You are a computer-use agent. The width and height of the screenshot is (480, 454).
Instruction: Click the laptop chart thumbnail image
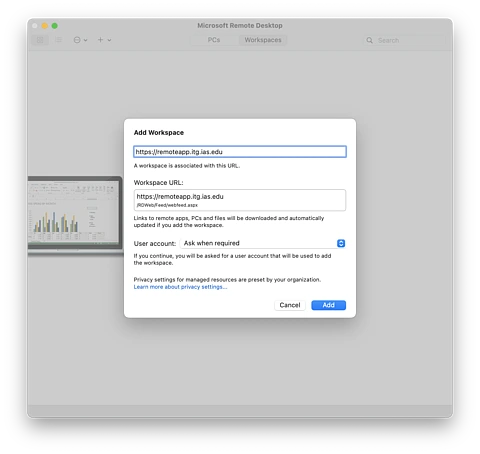(x=75, y=215)
